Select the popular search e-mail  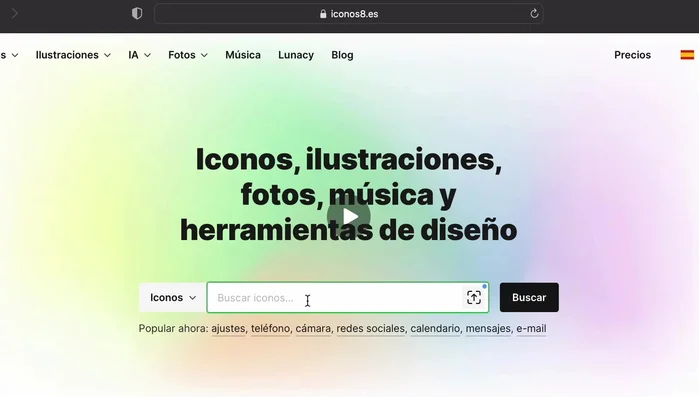click(x=531, y=328)
